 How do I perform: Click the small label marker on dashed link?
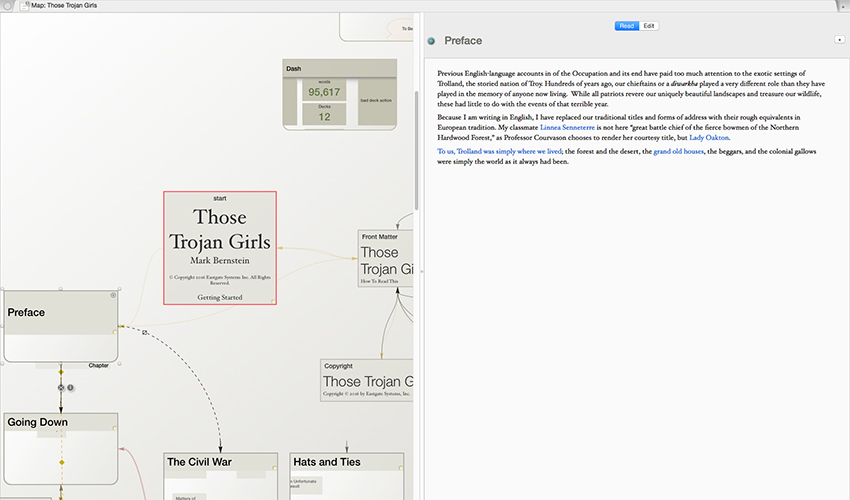tap(145, 332)
